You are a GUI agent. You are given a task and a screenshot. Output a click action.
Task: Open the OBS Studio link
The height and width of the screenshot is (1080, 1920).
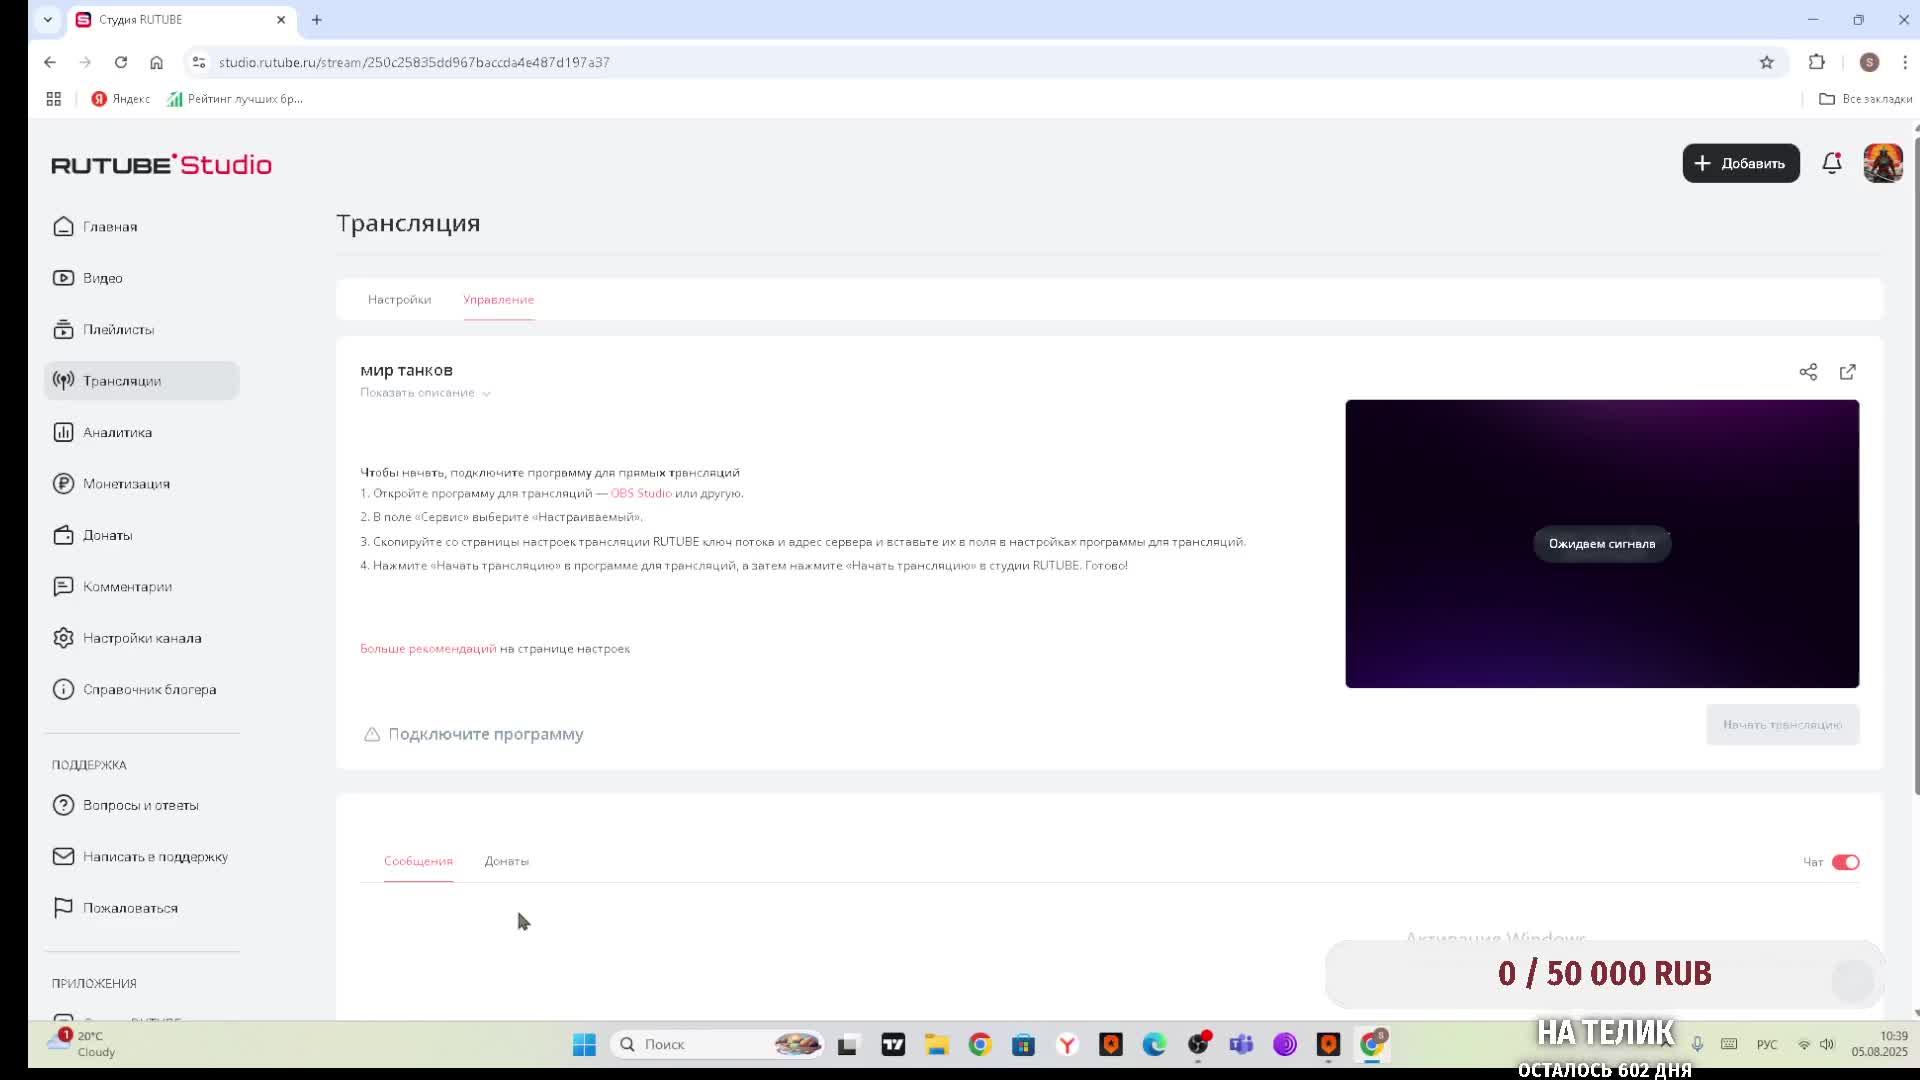pyautogui.click(x=641, y=493)
